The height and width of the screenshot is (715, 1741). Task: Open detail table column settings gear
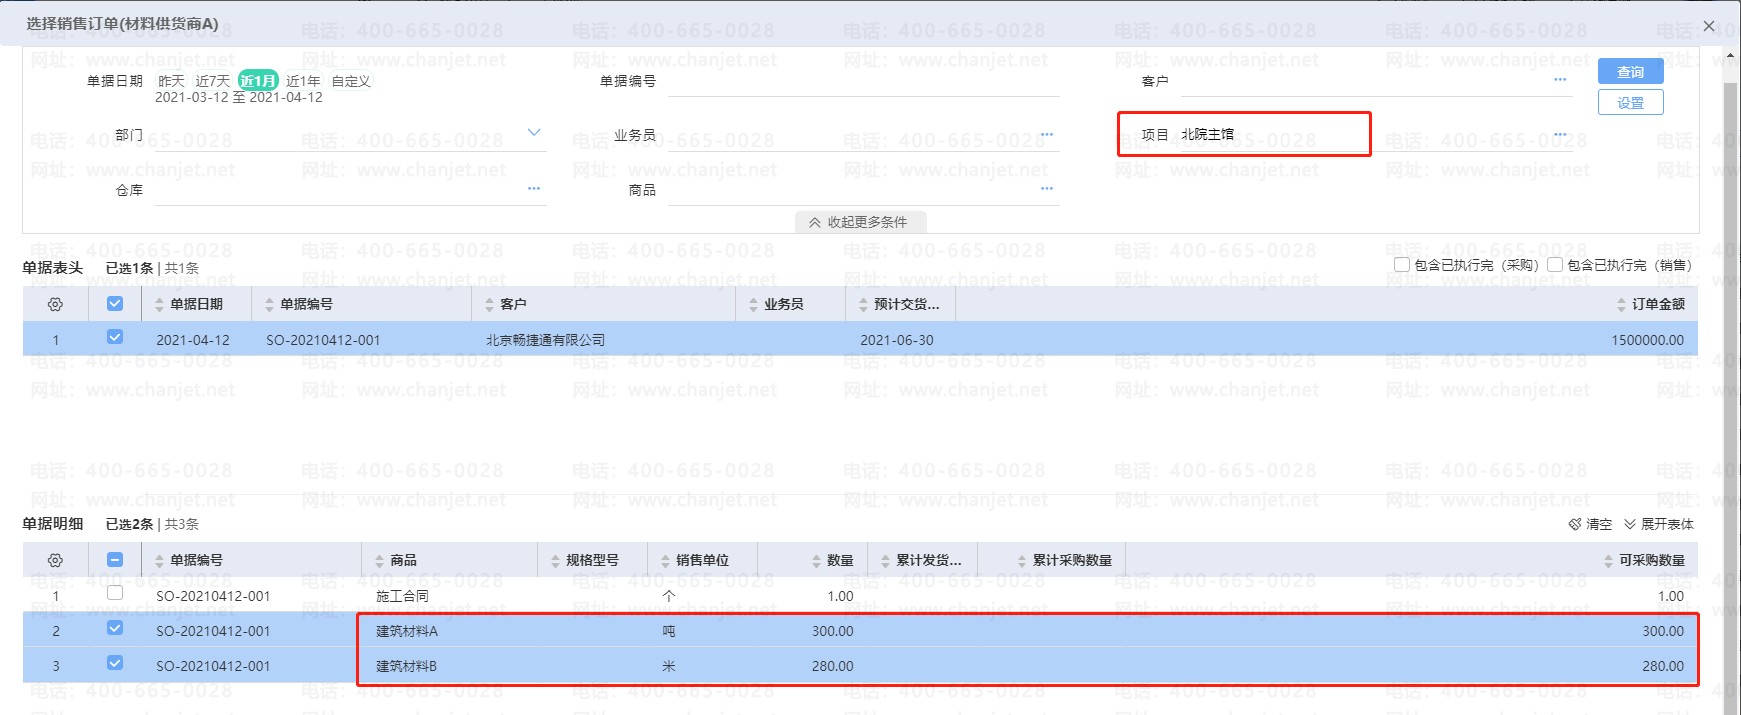tap(55, 560)
